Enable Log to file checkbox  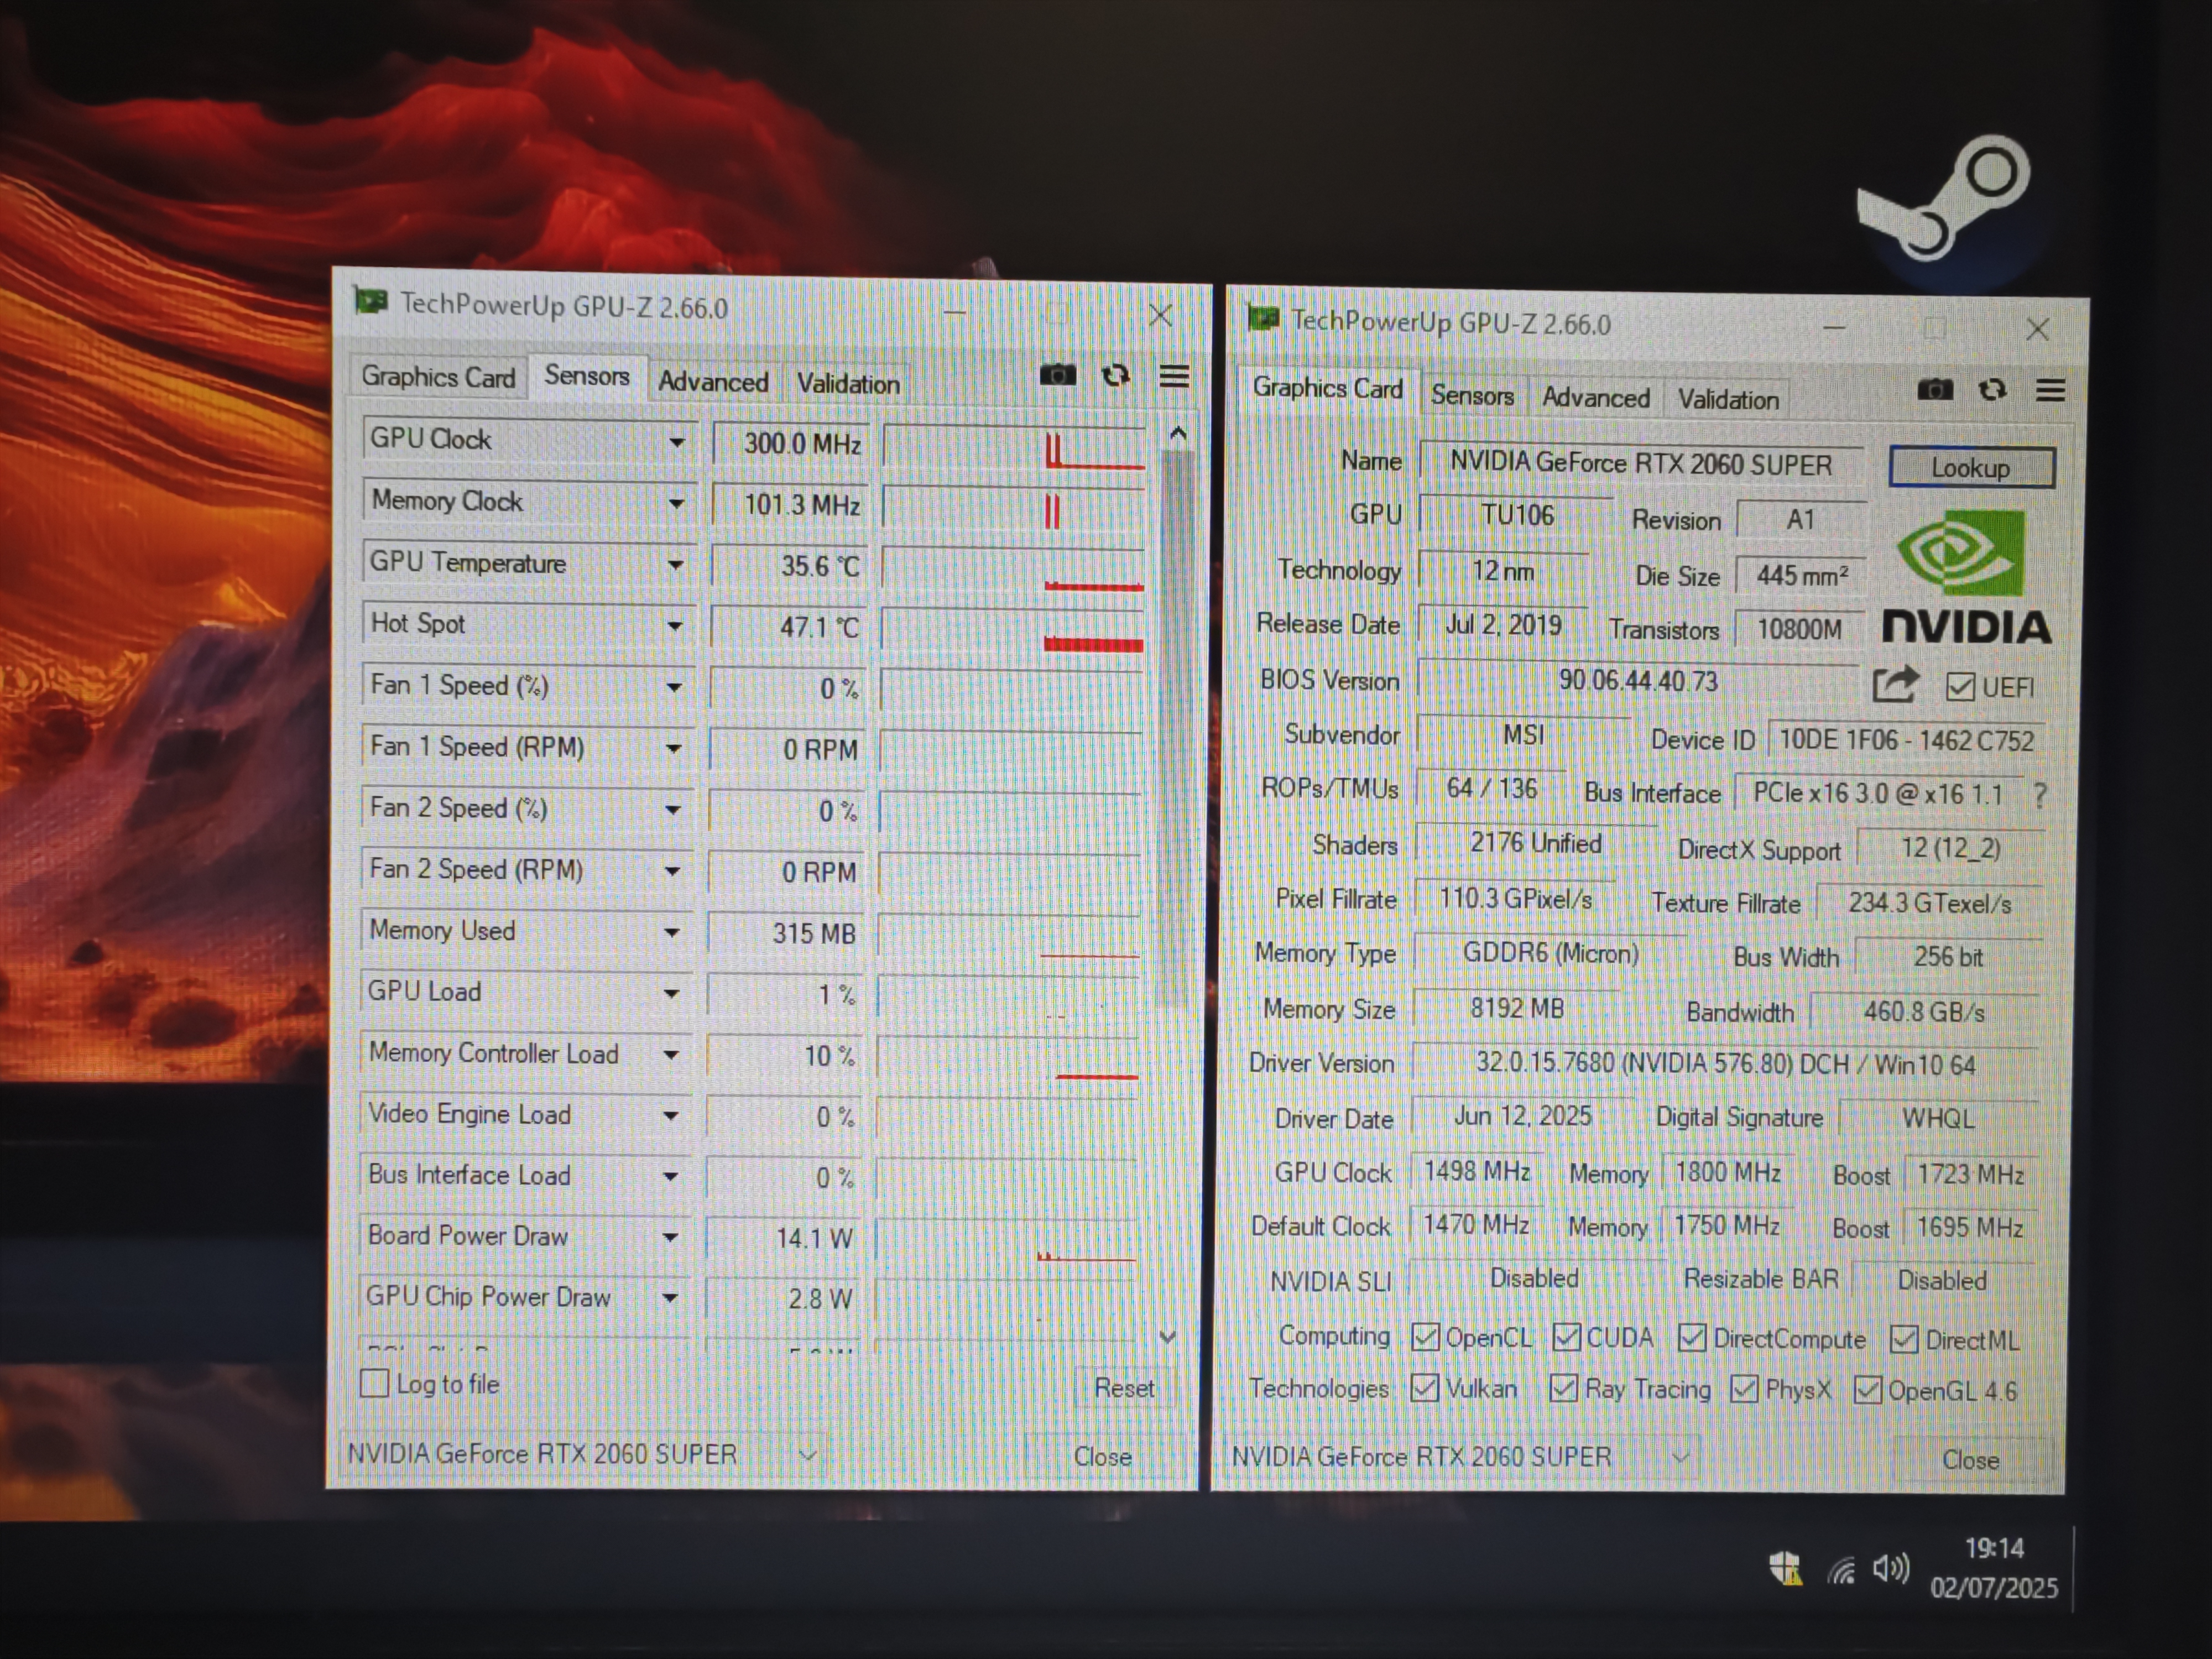(x=374, y=1383)
